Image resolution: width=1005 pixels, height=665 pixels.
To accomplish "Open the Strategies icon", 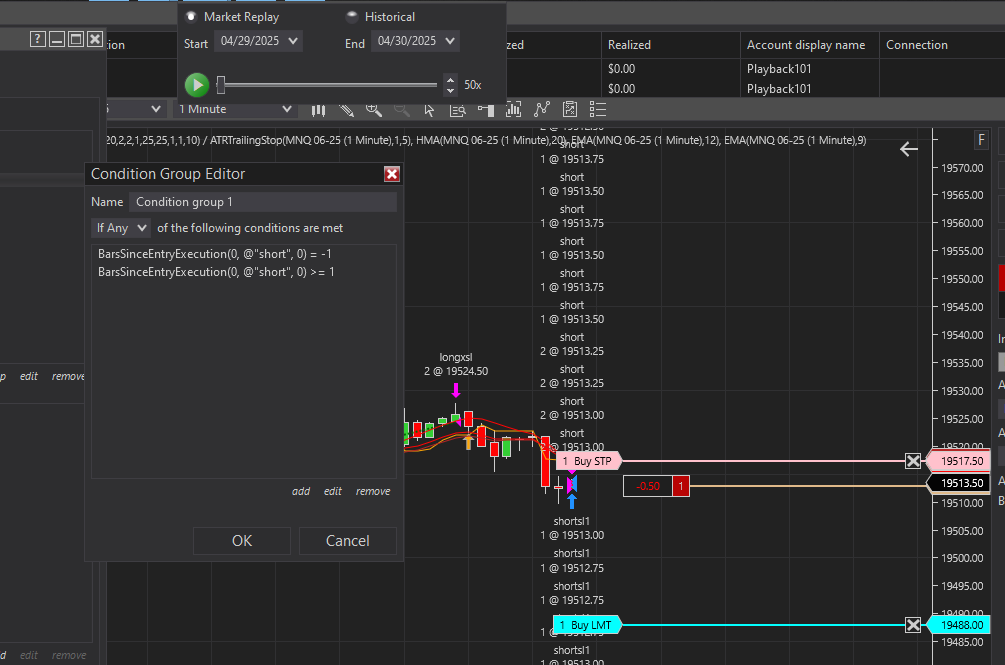I will click(x=570, y=110).
